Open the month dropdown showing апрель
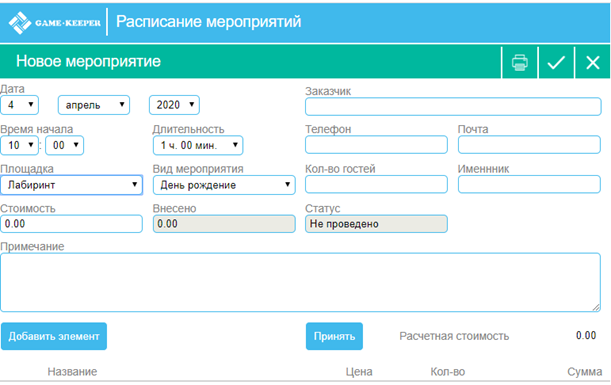 pos(94,105)
